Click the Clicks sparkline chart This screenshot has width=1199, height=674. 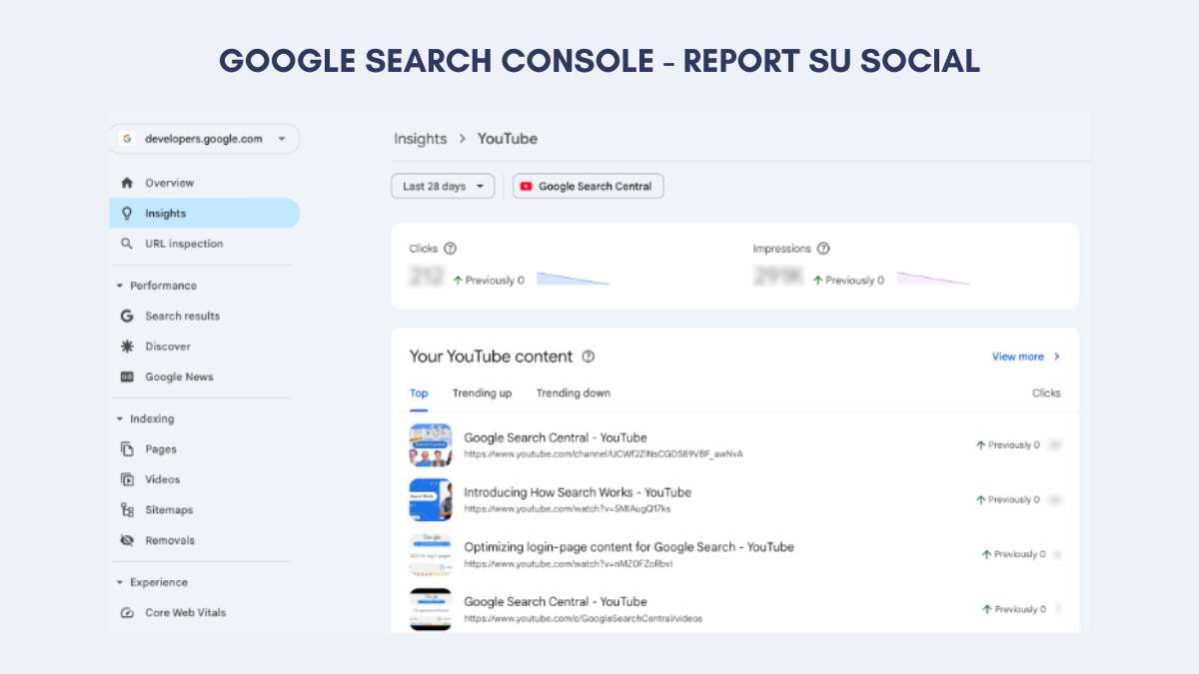click(x=573, y=278)
